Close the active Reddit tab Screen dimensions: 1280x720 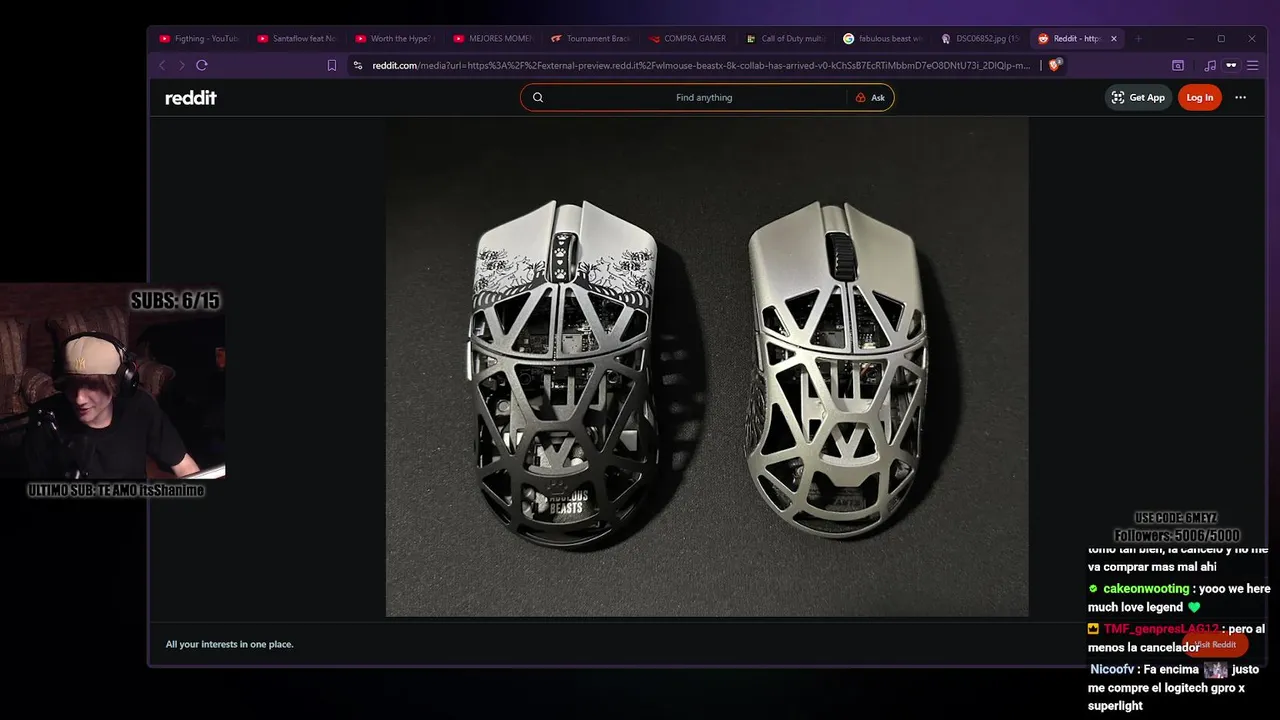(x=1113, y=39)
